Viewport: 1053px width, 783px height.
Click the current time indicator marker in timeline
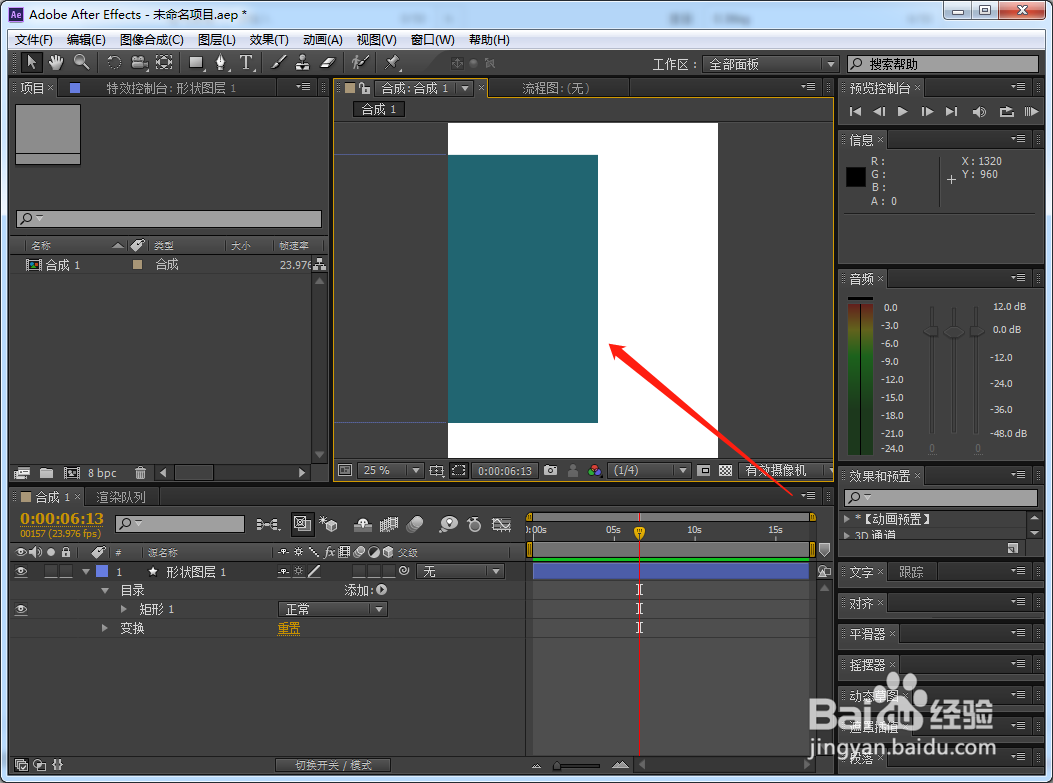point(639,533)
